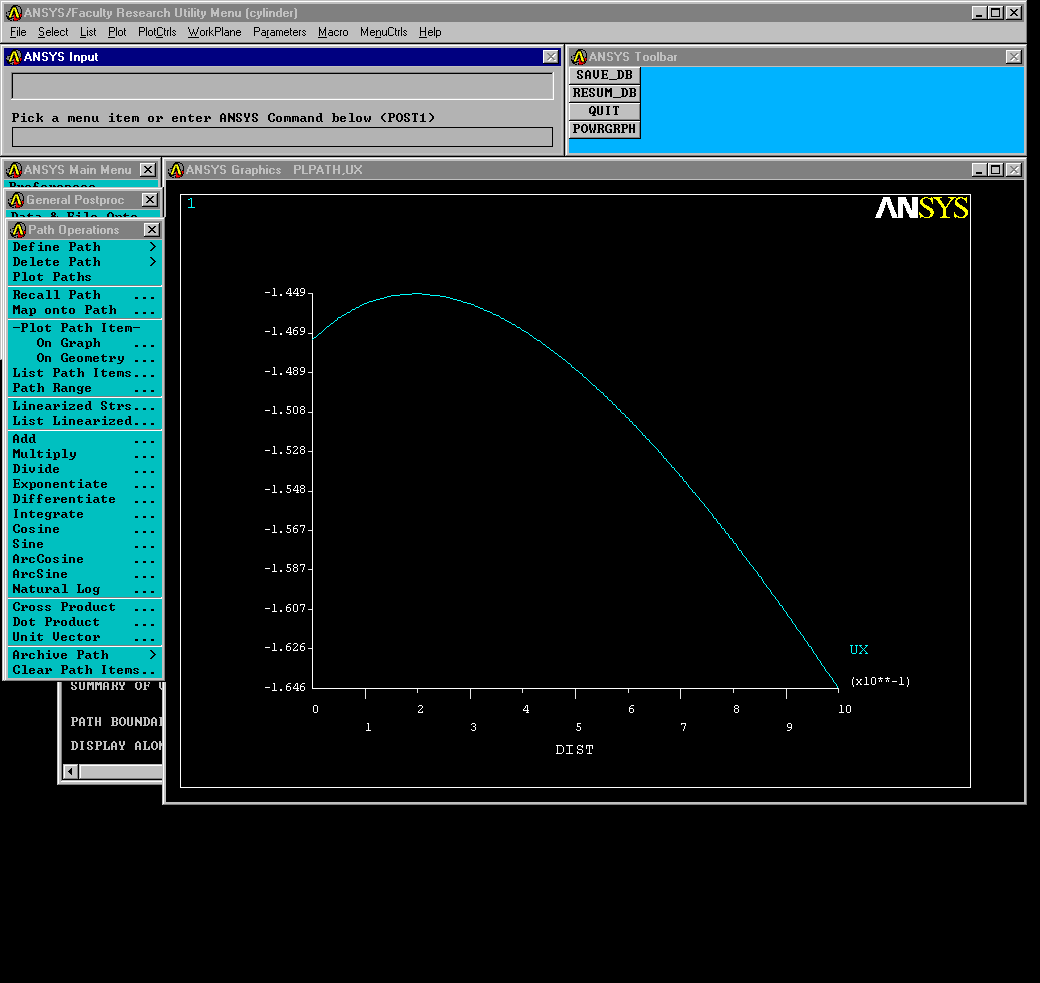1040x983 pixels.
Task: Select the Add path operation
Action: (84, 439)
